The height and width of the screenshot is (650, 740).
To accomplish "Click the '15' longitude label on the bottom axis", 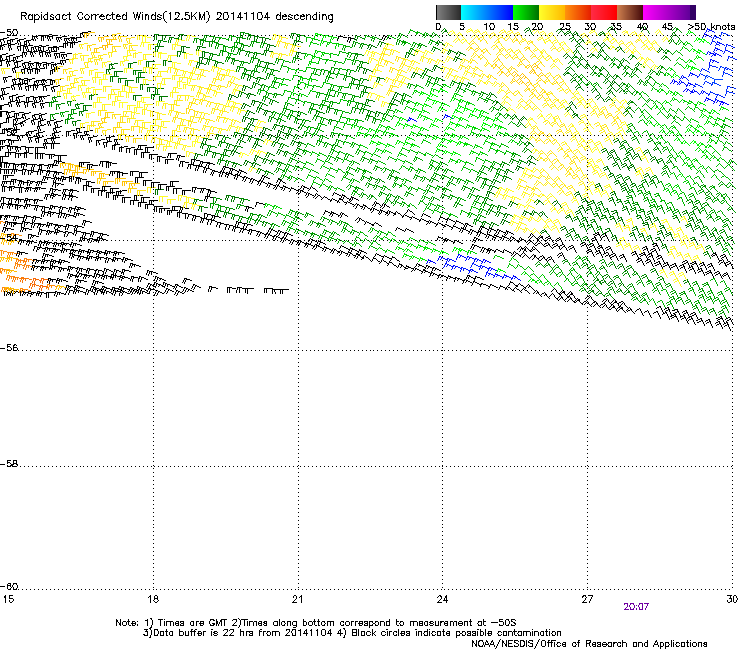I will (x=8, y=599).
